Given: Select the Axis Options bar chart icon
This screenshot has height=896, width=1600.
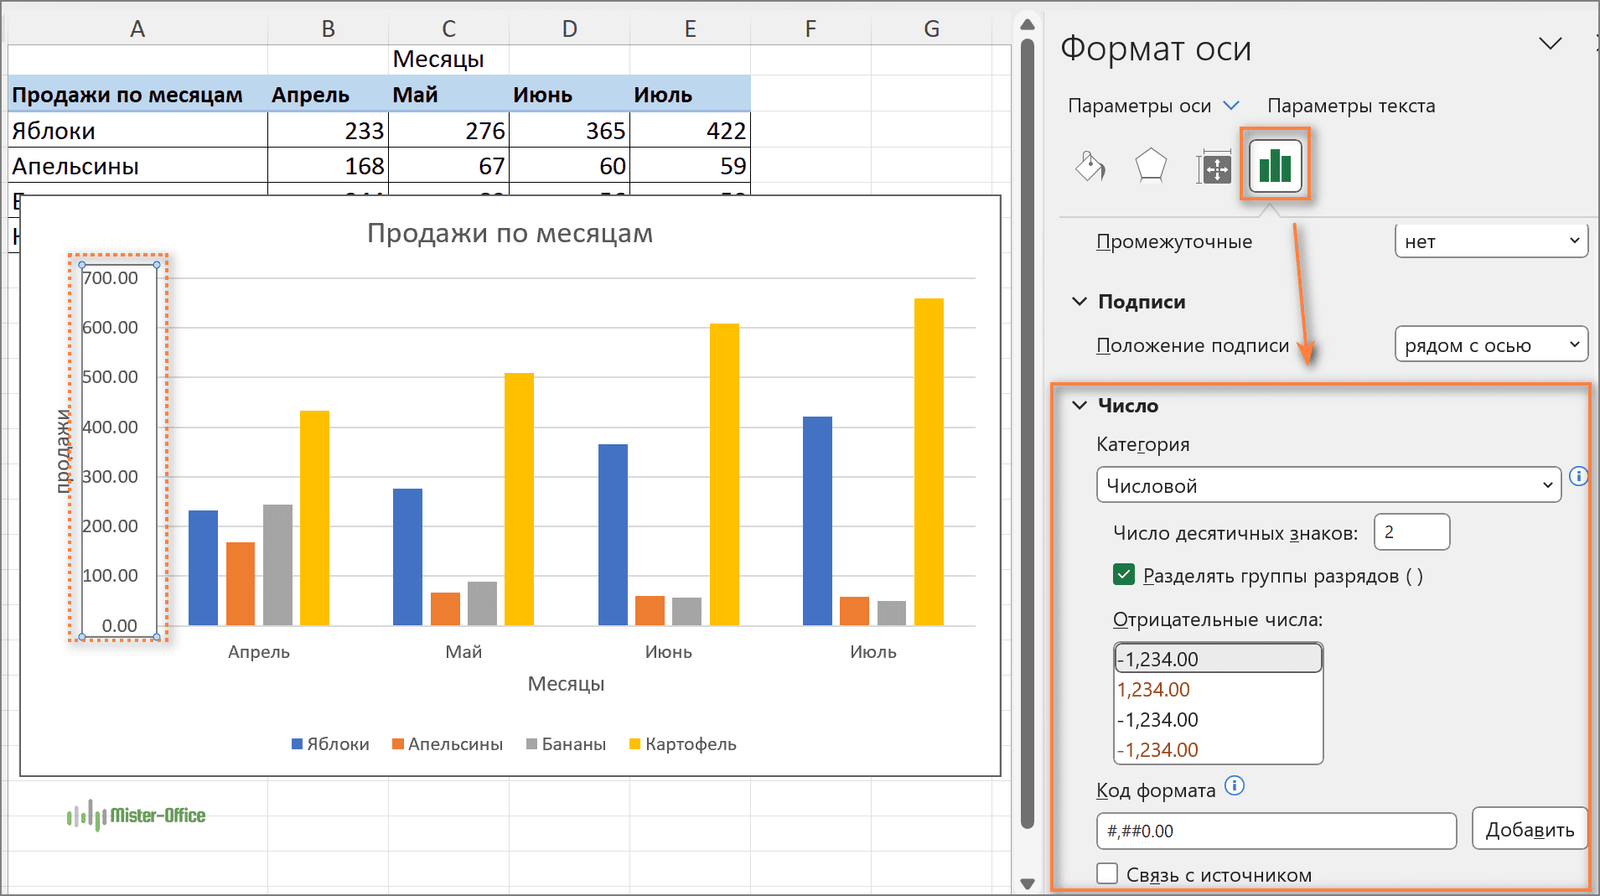Looking at the screenshot, I should pyautogui.click(x=1275, y=165).
